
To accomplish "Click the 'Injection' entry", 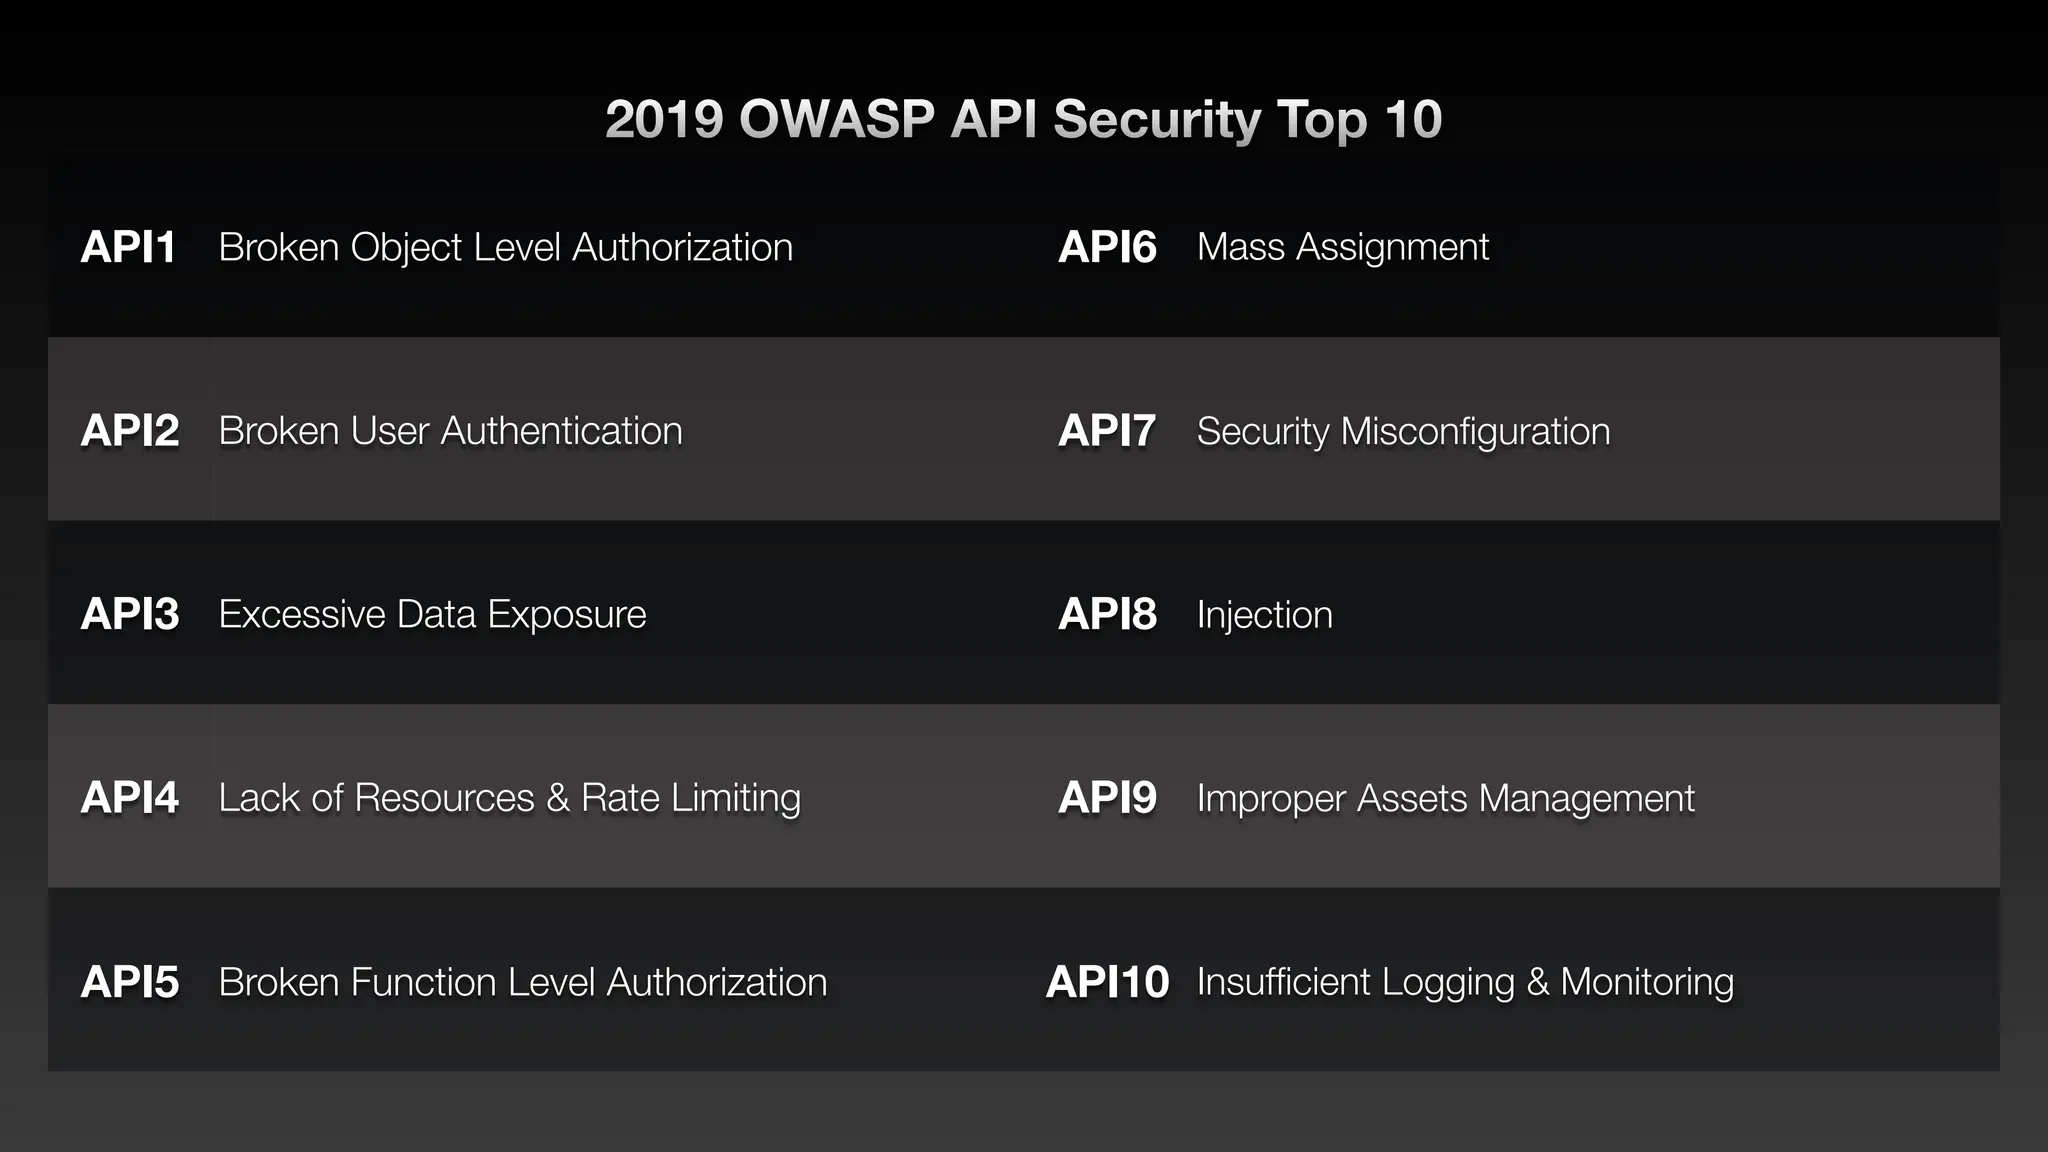I will tap(1265, 616).
